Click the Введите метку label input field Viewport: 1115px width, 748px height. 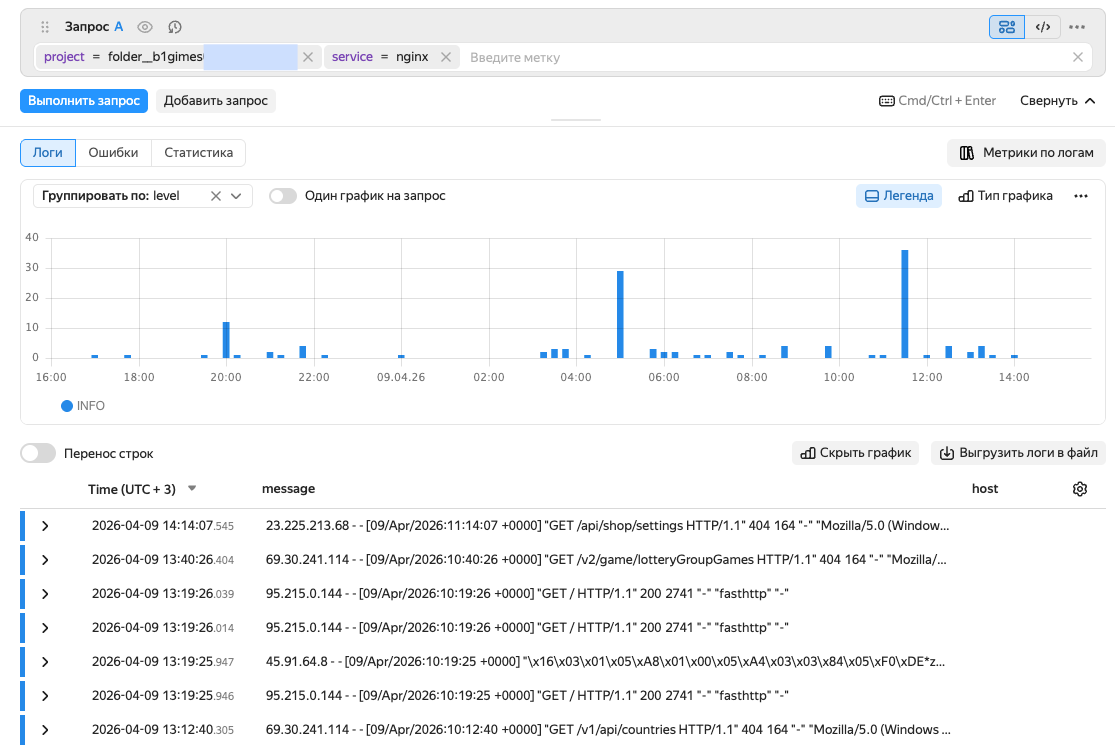pyautogui.click(x=760, y=57)
